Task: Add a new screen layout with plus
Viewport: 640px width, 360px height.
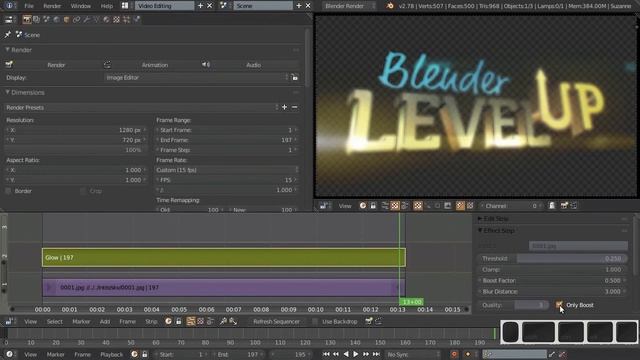Action: pos(200,6)
